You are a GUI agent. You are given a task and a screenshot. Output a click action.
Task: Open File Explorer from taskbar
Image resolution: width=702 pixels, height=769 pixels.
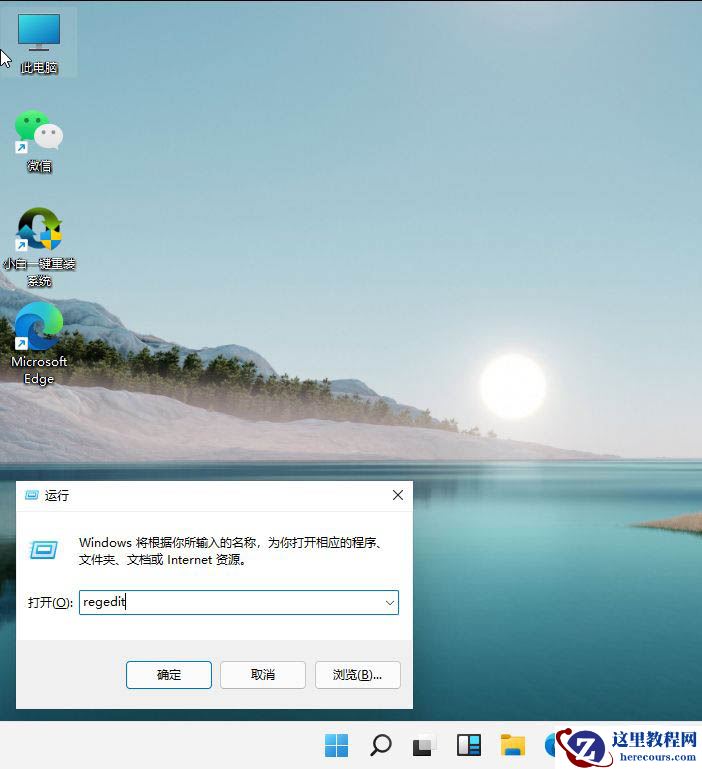pyautogui.click(x=513, y=745)
